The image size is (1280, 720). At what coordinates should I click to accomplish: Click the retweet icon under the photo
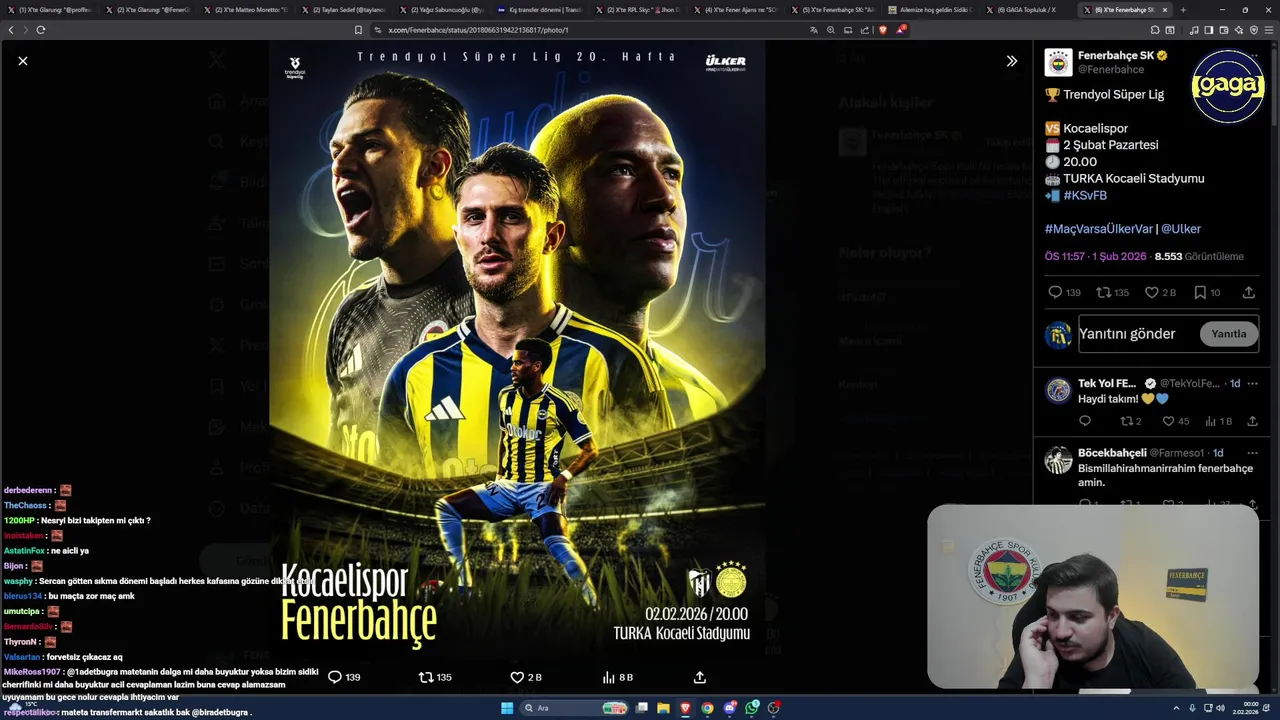click(x=426, y=677)
